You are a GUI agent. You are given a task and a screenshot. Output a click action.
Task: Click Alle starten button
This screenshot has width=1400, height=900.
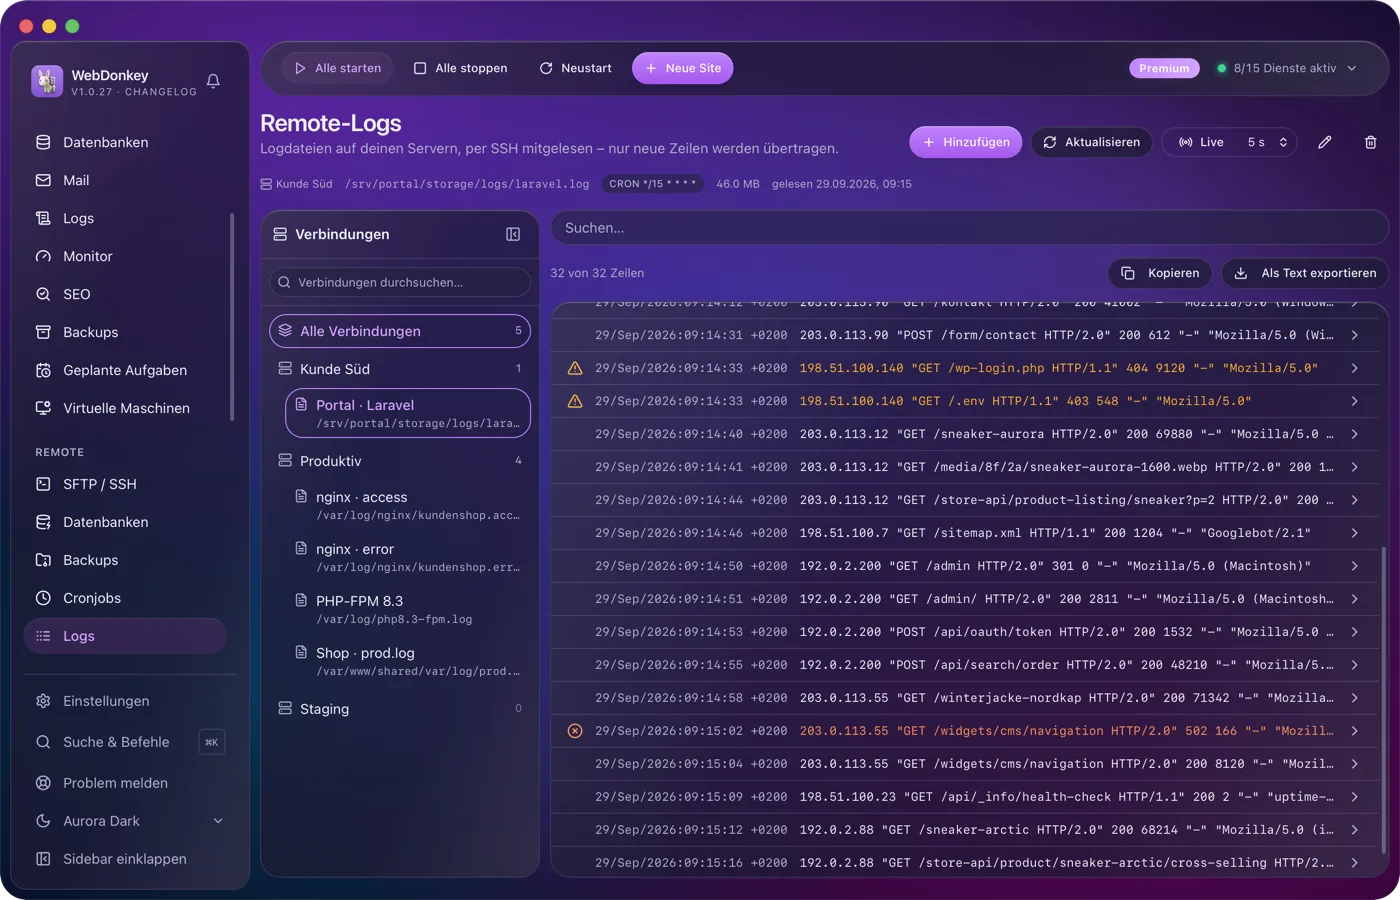click(x=337, y=68)
